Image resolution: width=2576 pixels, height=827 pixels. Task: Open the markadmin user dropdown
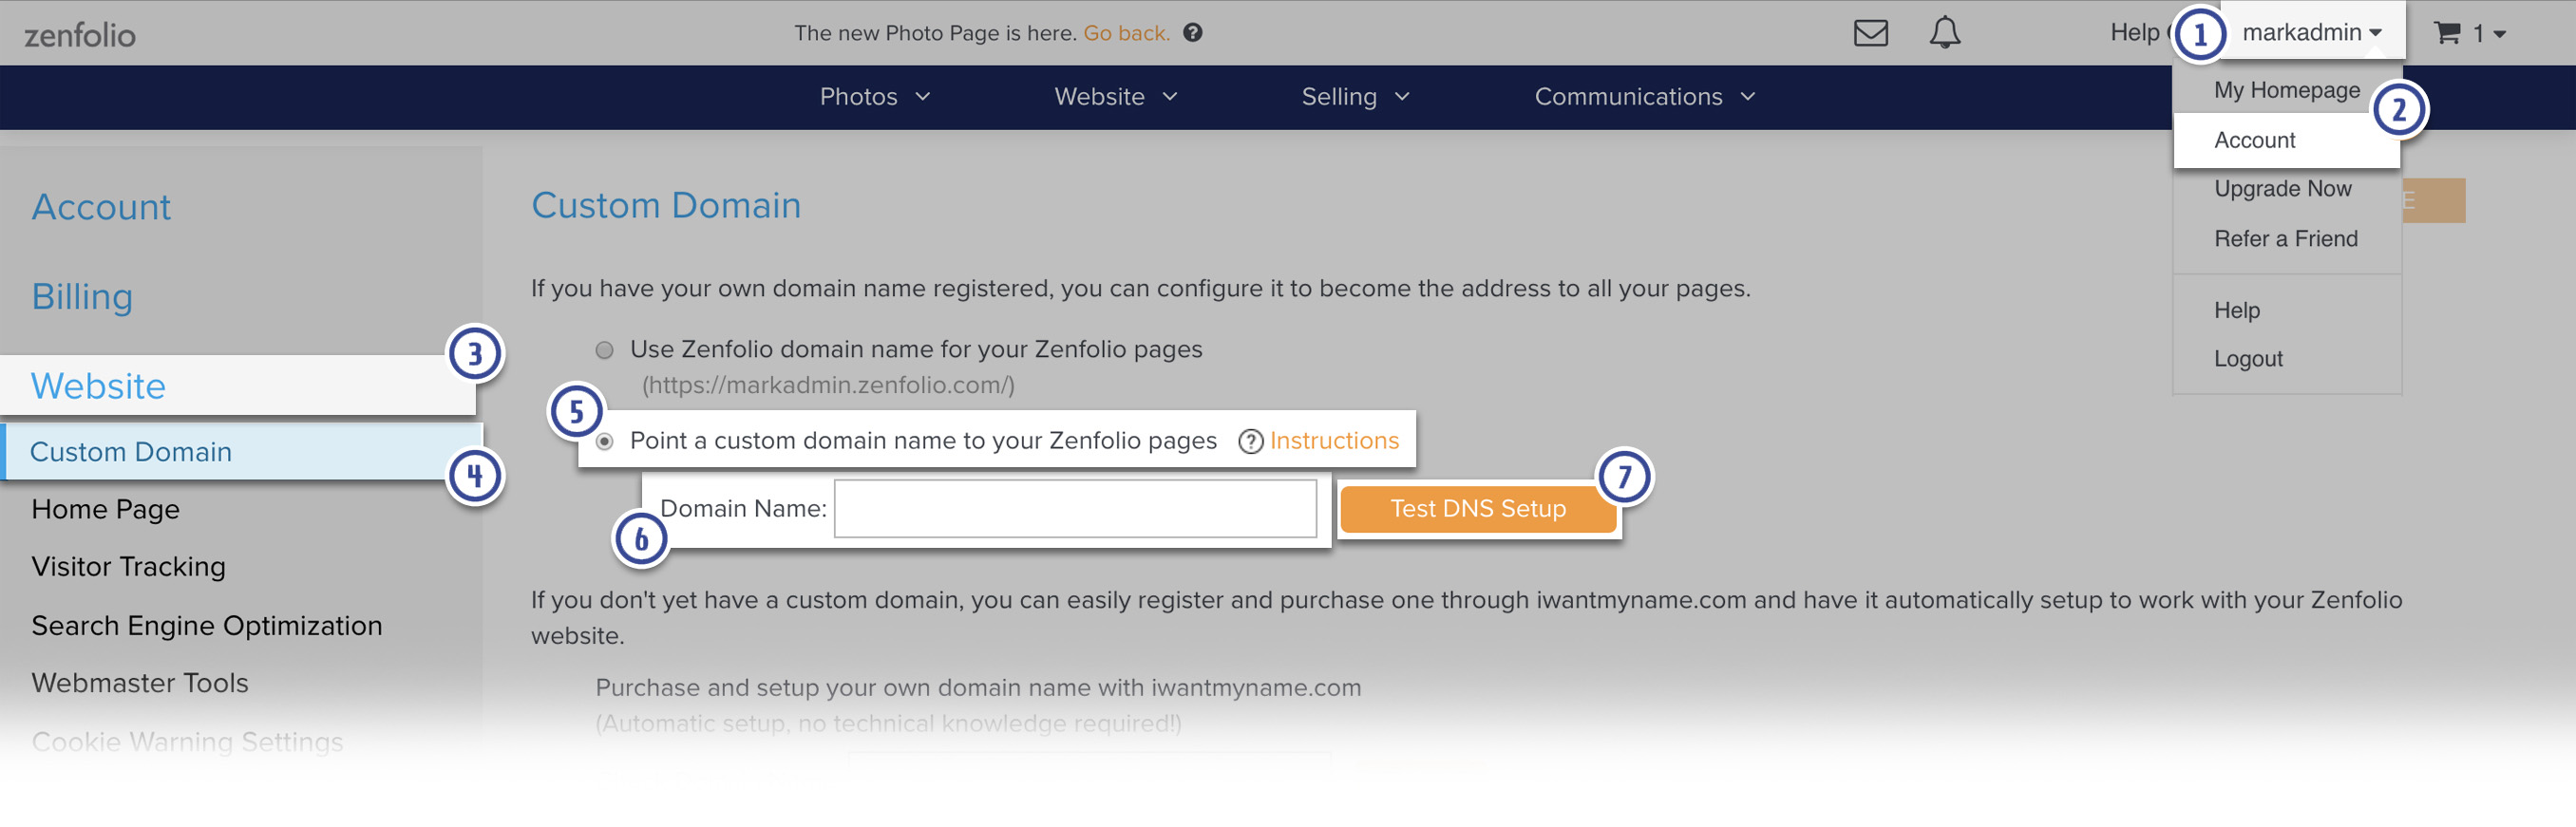point(2311,33)
